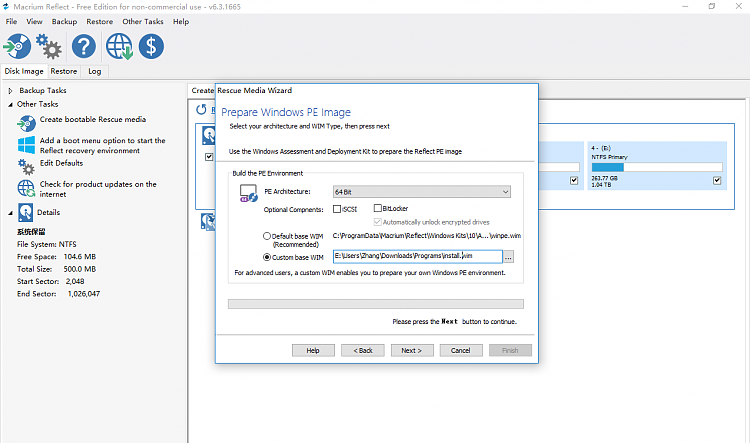Screen dimensions: 750x443
Task: Enable the iSCSI optional component
Action: (x=337, y=209)
